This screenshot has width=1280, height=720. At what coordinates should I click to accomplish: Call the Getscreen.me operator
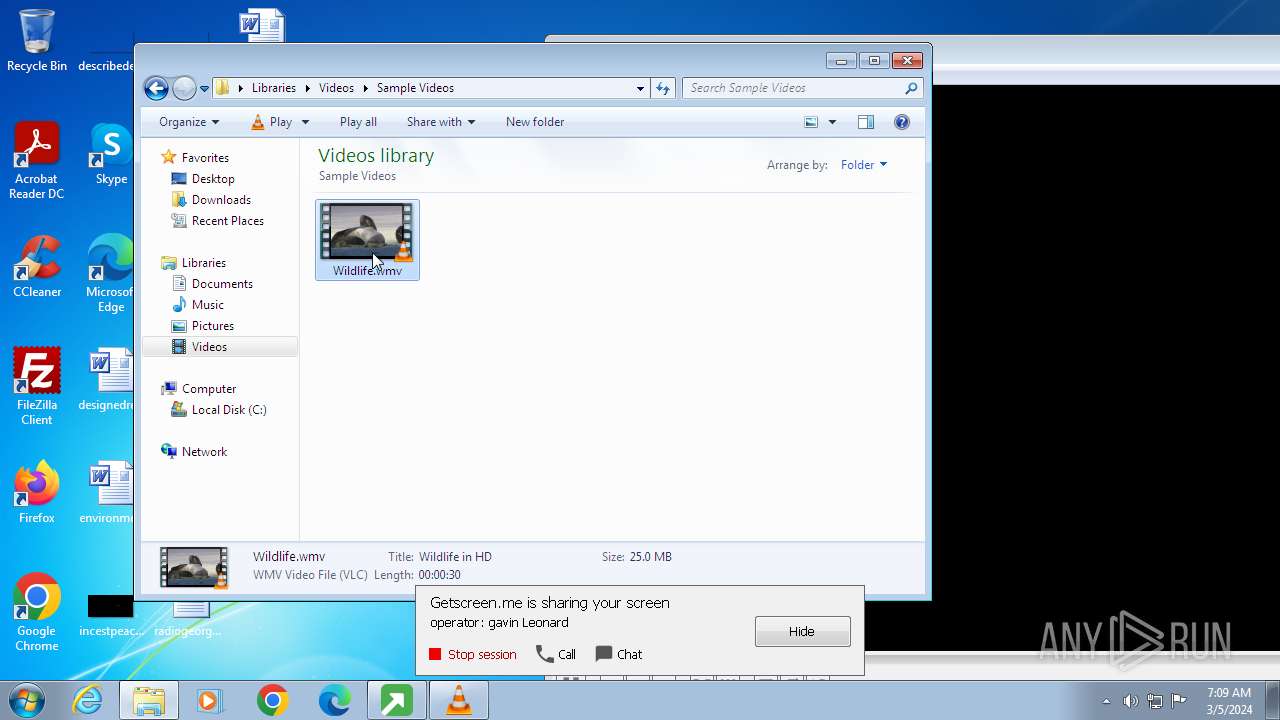pyautogui.click(x=556, y=654)
